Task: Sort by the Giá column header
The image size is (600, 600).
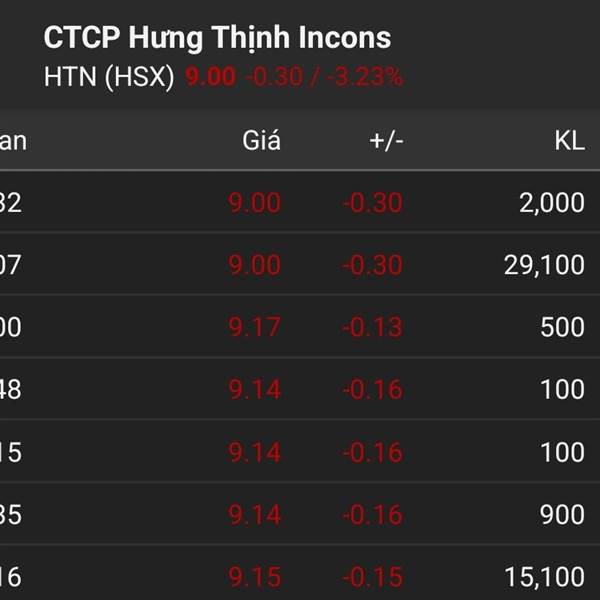Action: pyautogui.click(x=262, y=141)
